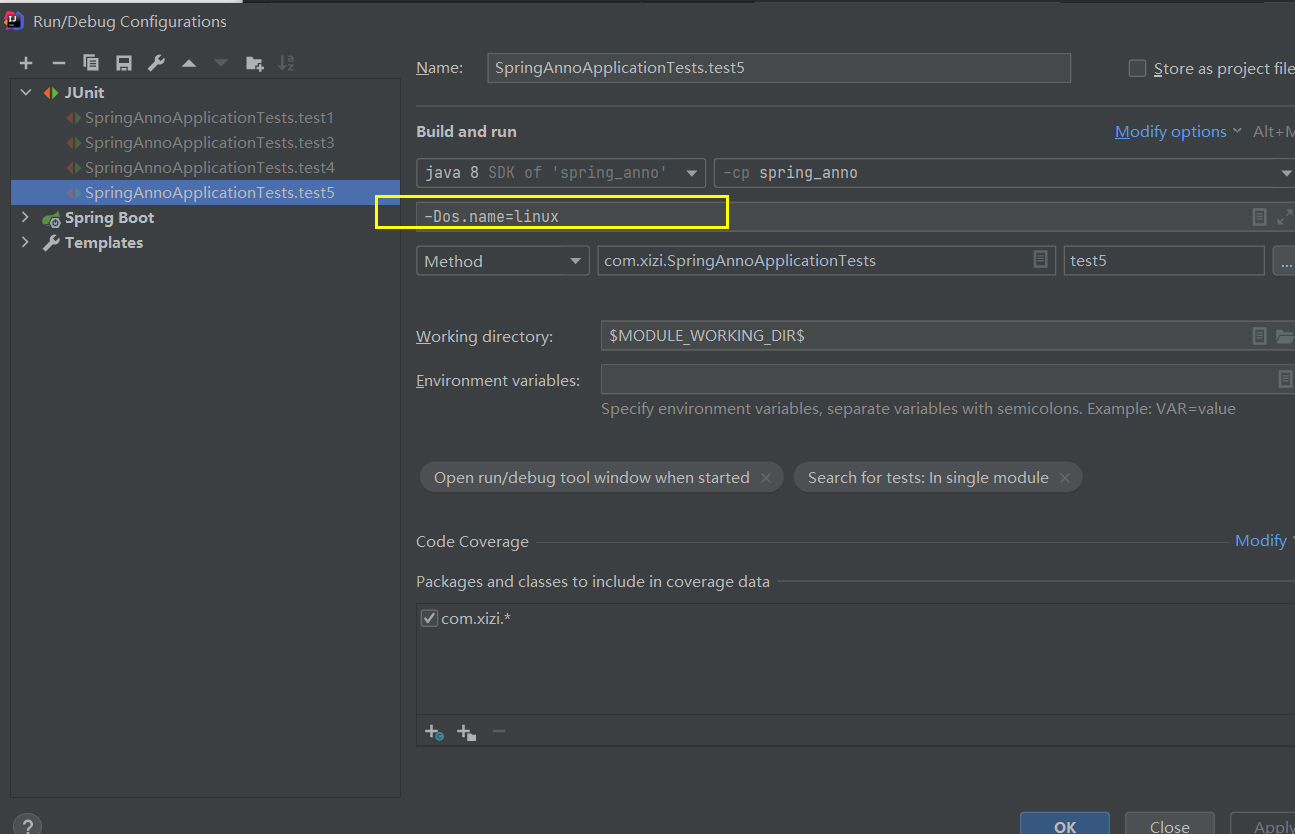Browse folder for Working directory
Viewport: 1295px width, 834px height.
click(x=1285, y=336)
